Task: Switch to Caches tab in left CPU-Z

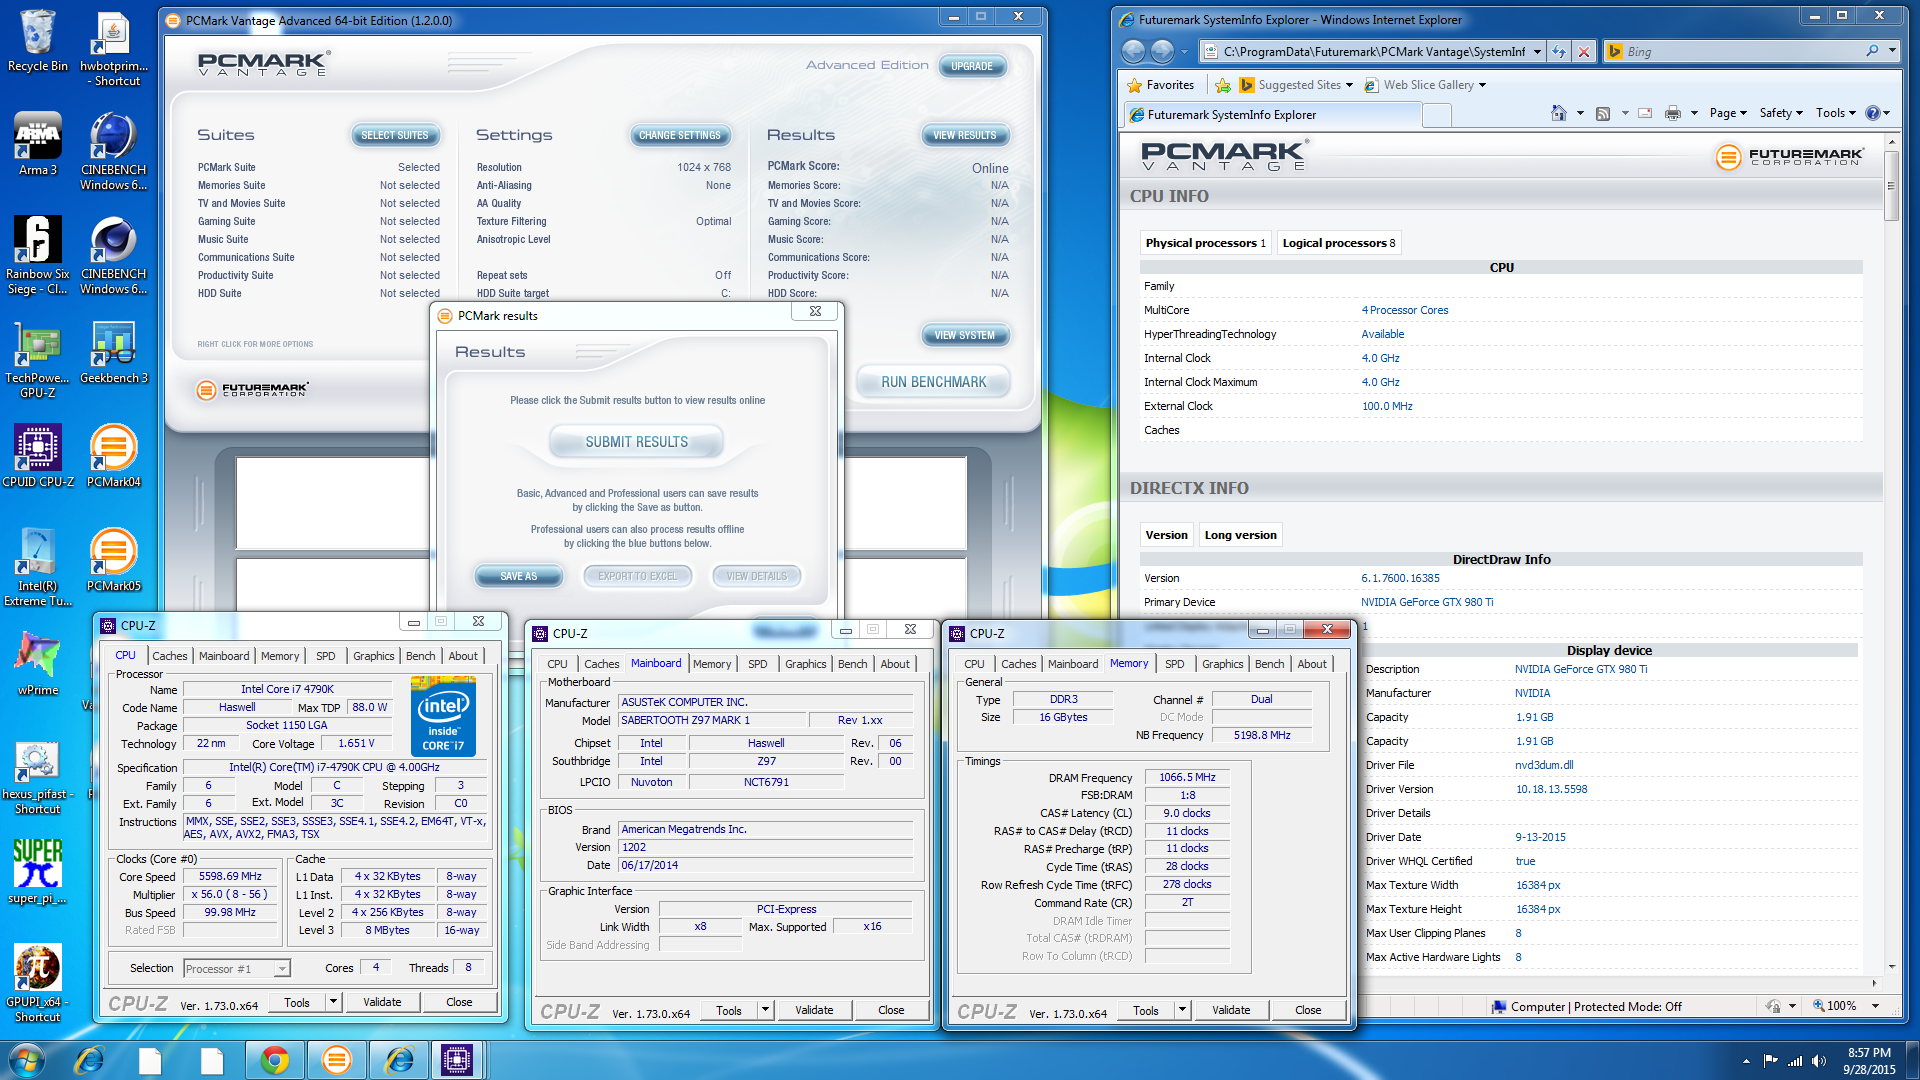Action: coord(169,656)
